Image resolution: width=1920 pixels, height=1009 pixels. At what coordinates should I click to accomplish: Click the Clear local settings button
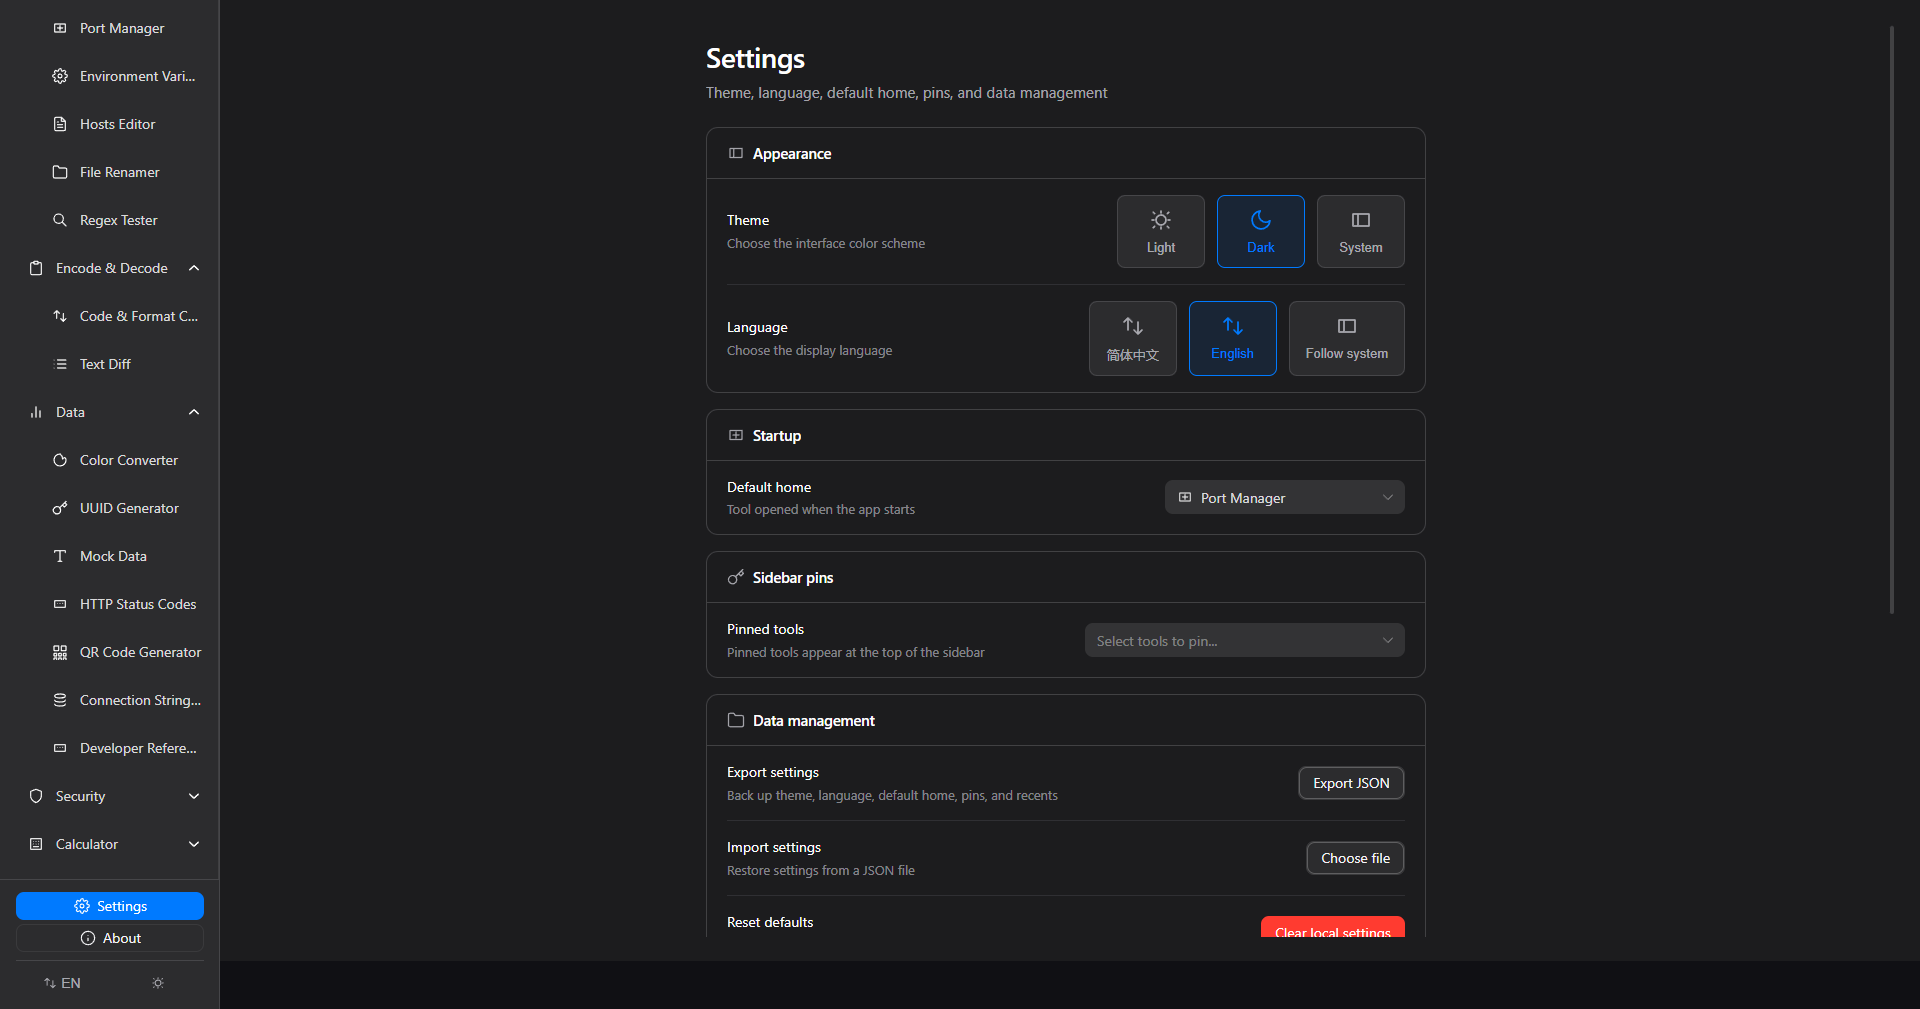pos(1332,927)
